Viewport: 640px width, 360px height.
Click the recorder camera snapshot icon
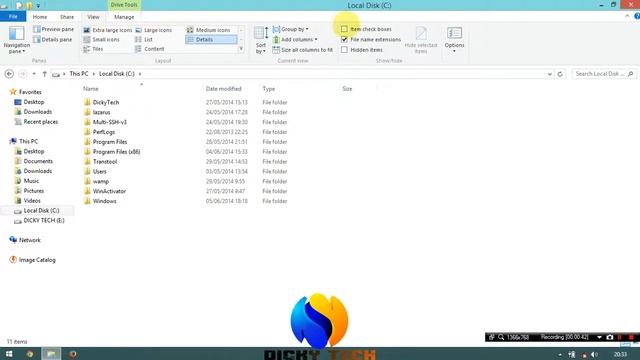(610, 337)
